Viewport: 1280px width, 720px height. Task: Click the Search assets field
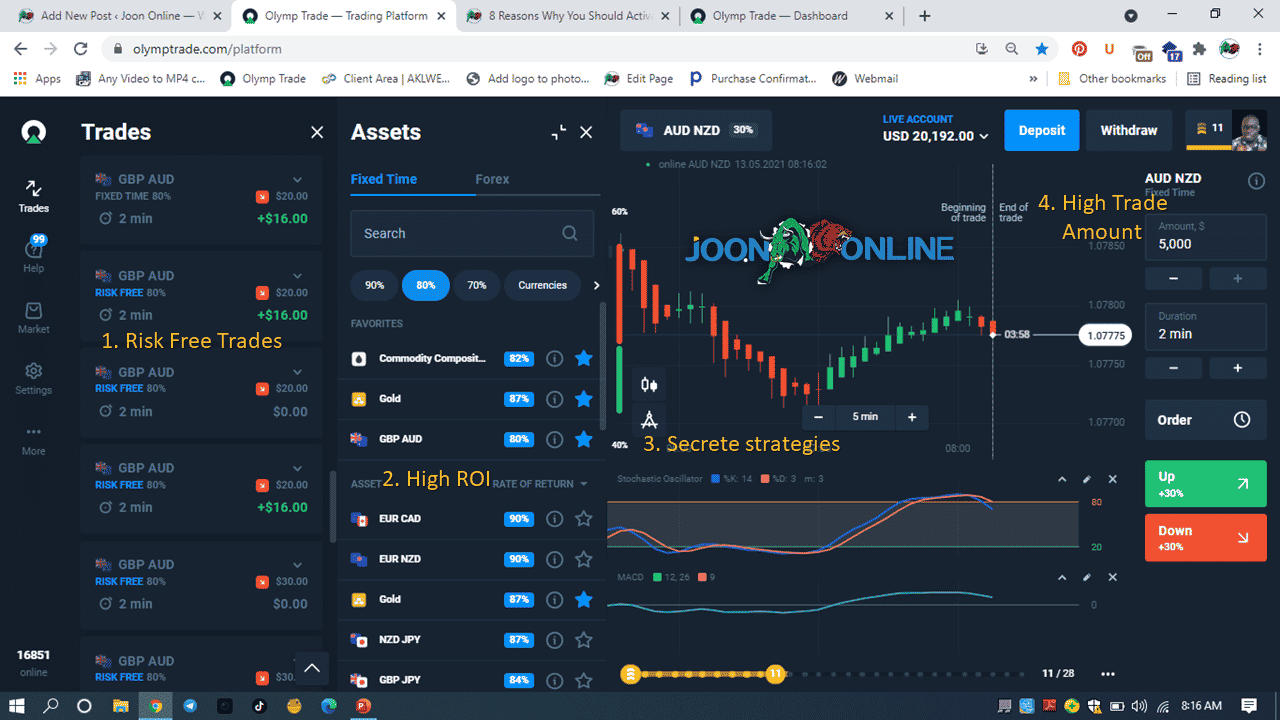point(472,233)
